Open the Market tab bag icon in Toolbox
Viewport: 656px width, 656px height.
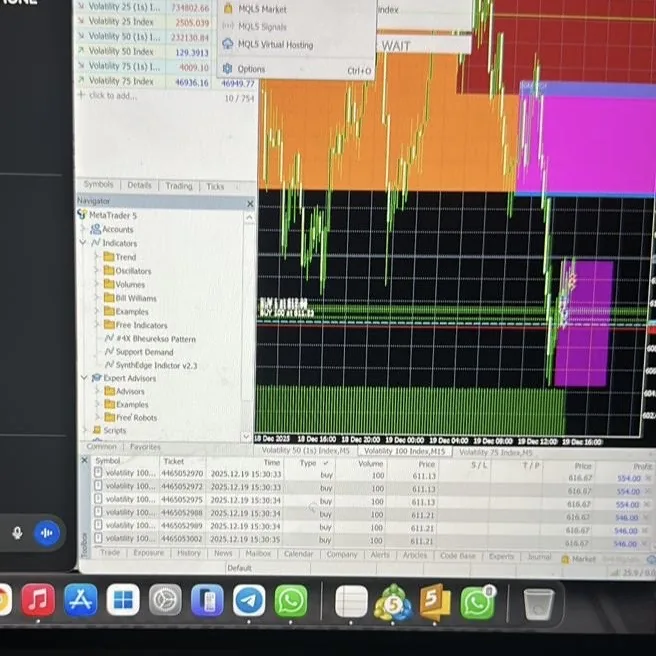(565, 559)
